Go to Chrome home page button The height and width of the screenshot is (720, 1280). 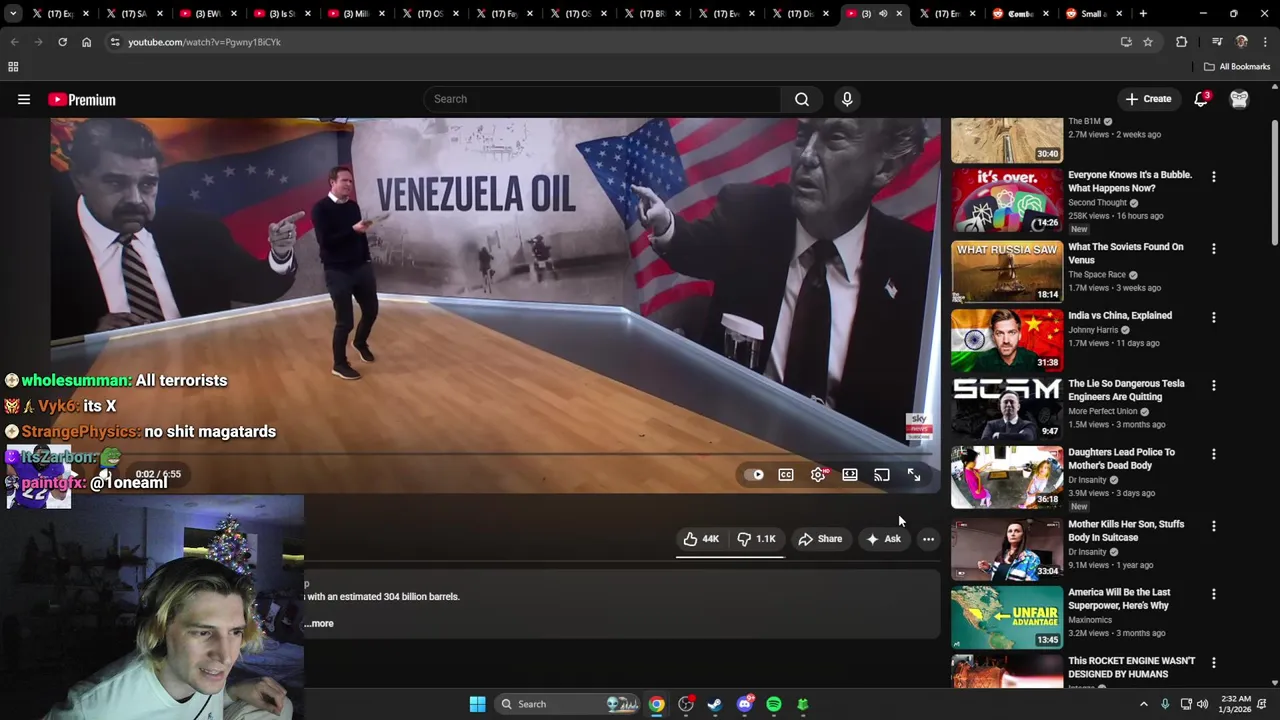point(86,42)
